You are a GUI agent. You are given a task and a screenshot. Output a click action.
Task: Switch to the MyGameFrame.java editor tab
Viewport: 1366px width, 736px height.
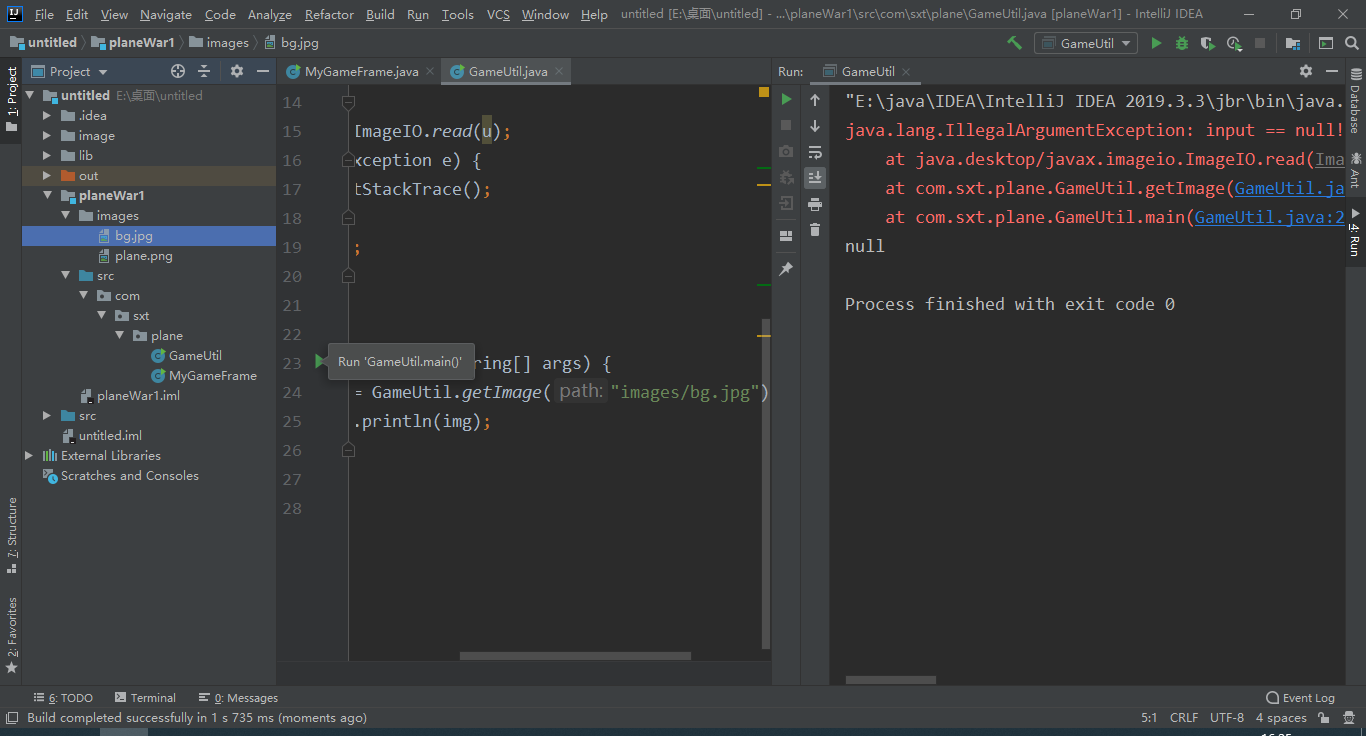coord(361,71)
